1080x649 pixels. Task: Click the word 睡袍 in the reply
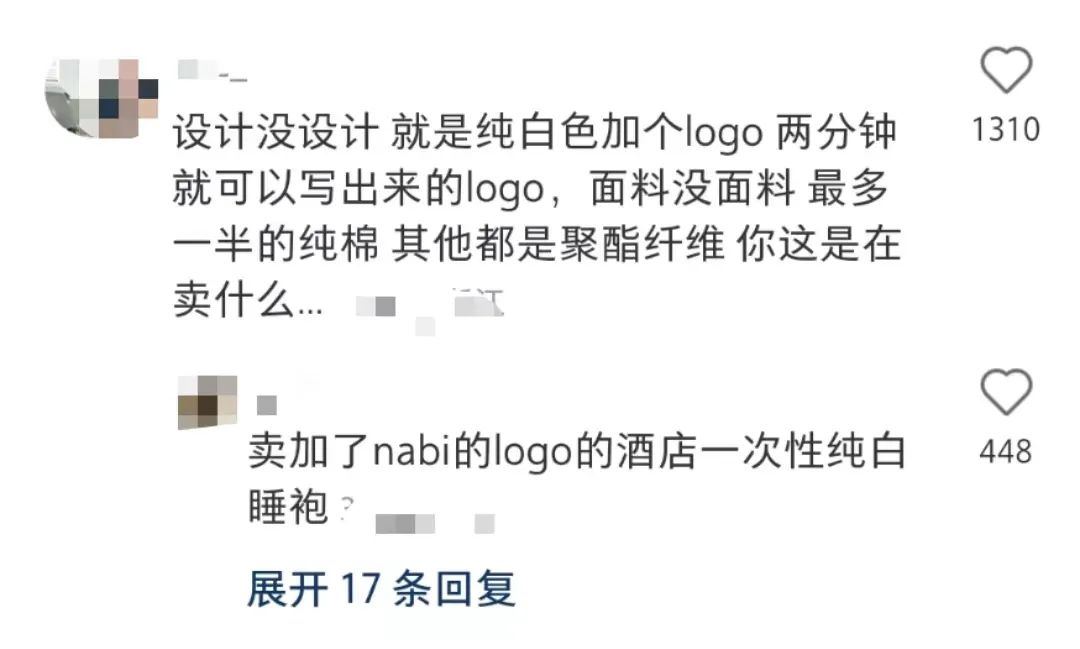(x=288, y=508)
